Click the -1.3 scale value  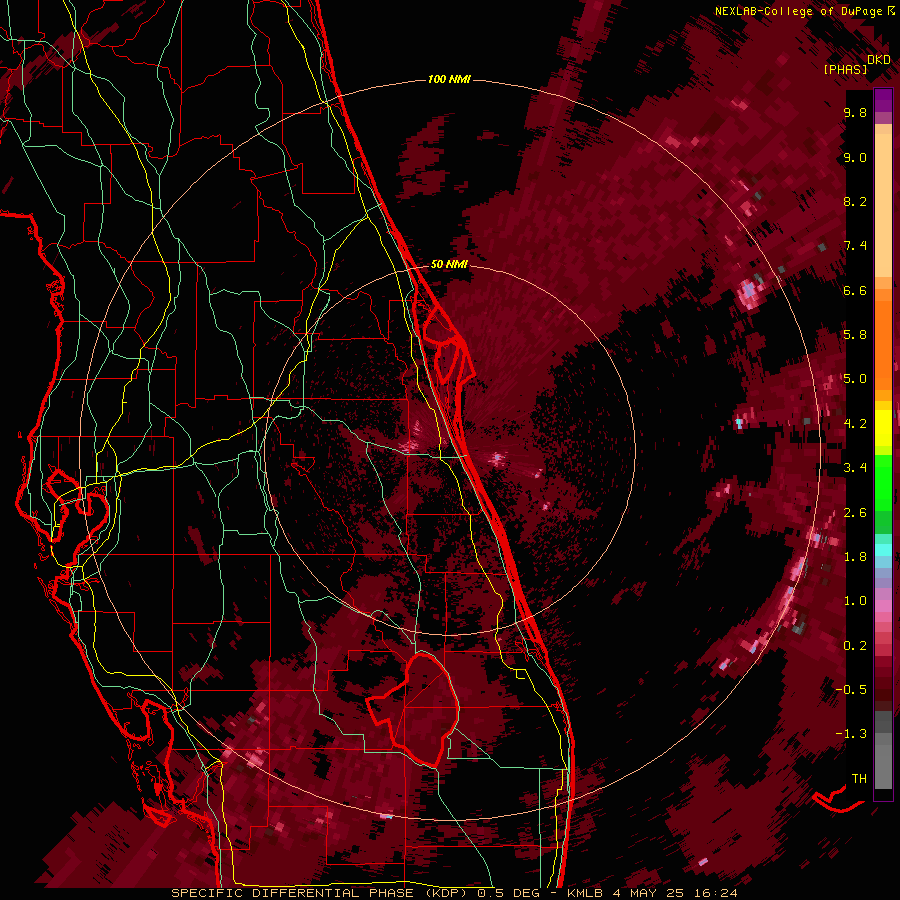851,734
